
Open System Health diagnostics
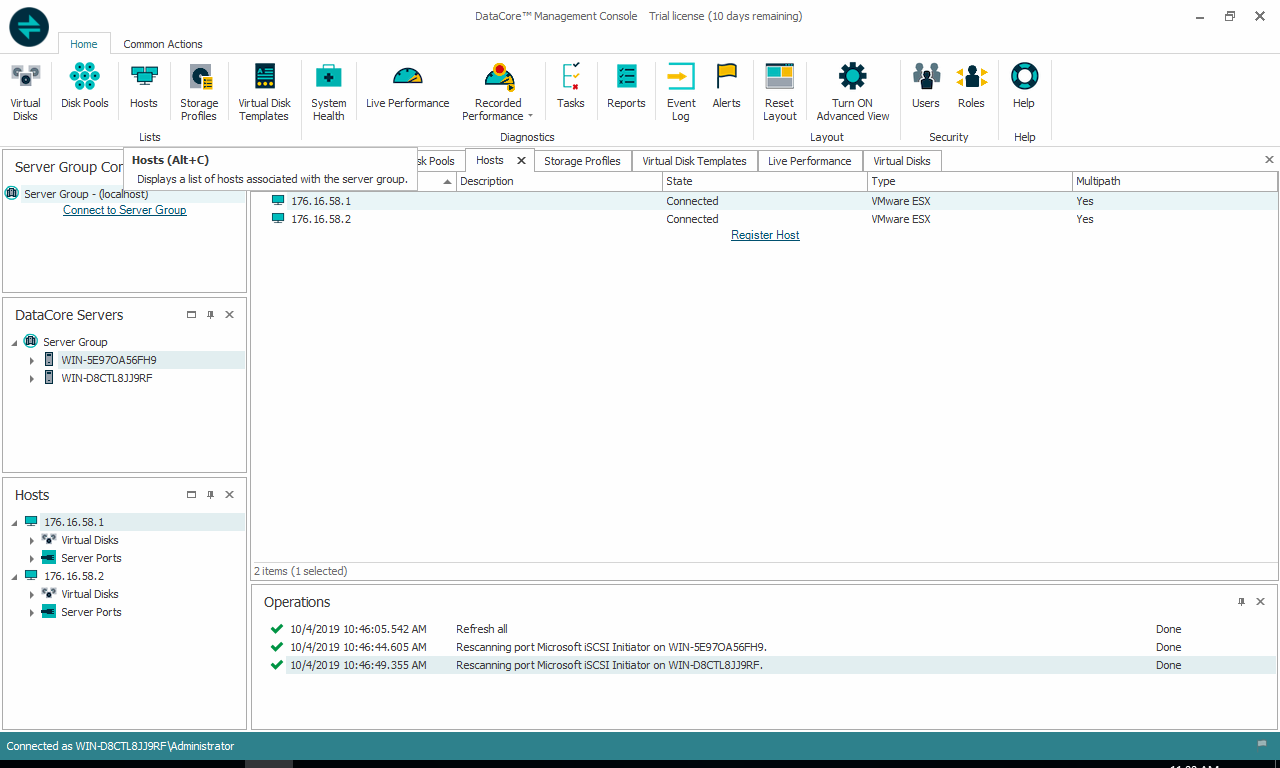329,92
